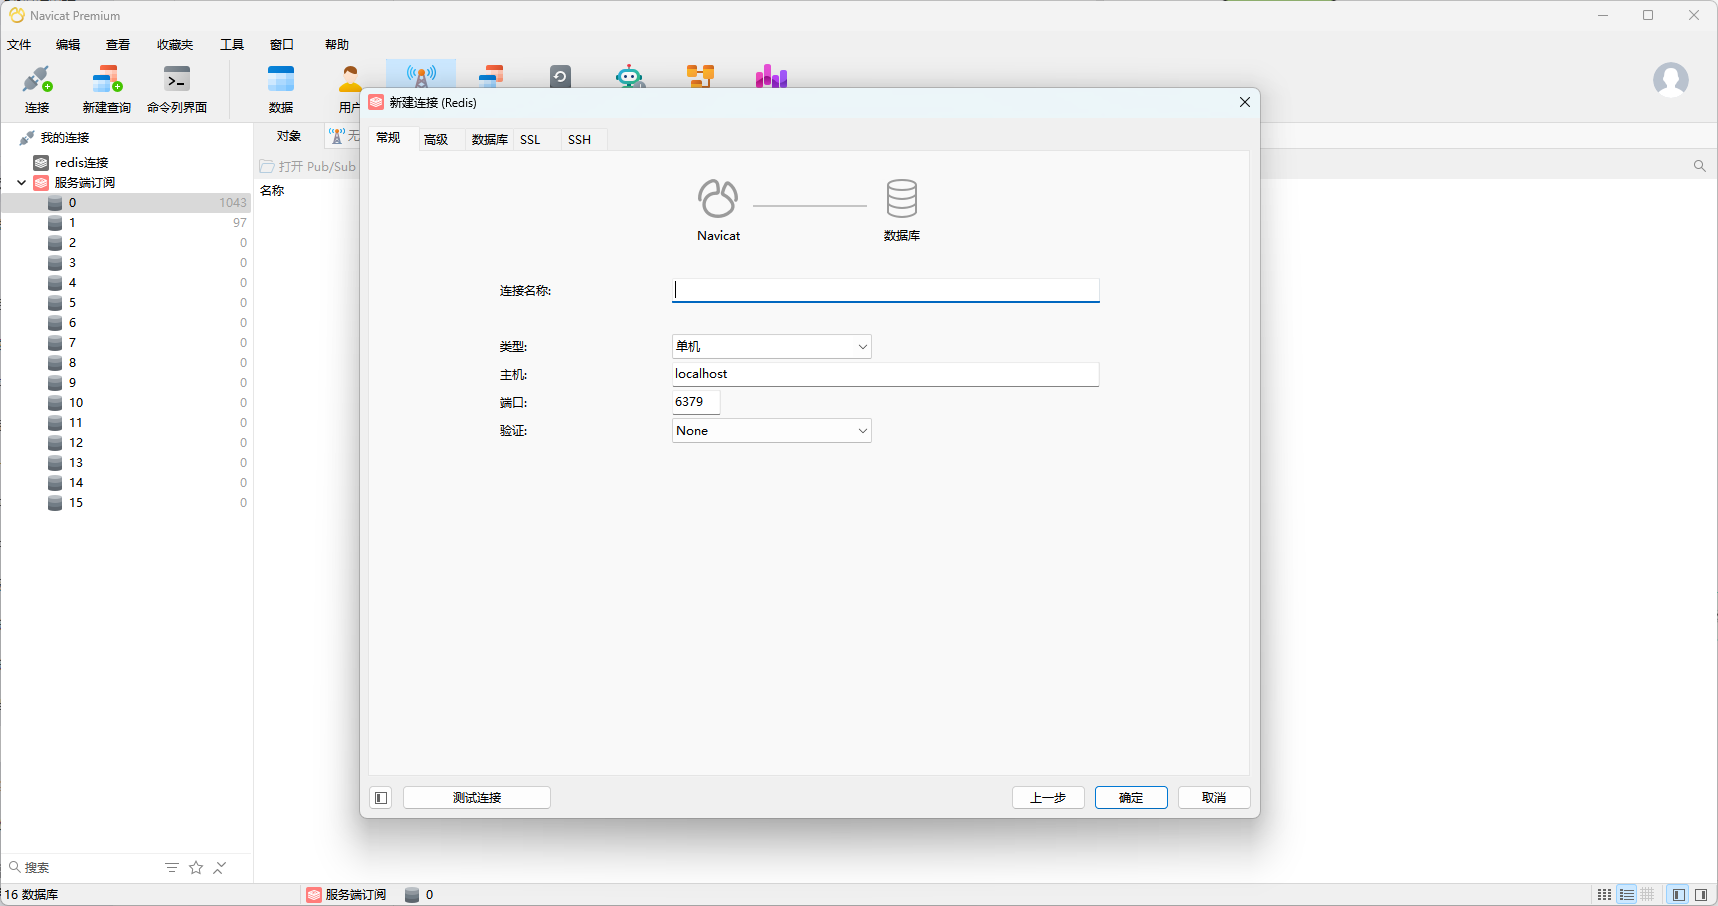Click the 确定 button
The image size is (1718, 906).
point(1131,797)
